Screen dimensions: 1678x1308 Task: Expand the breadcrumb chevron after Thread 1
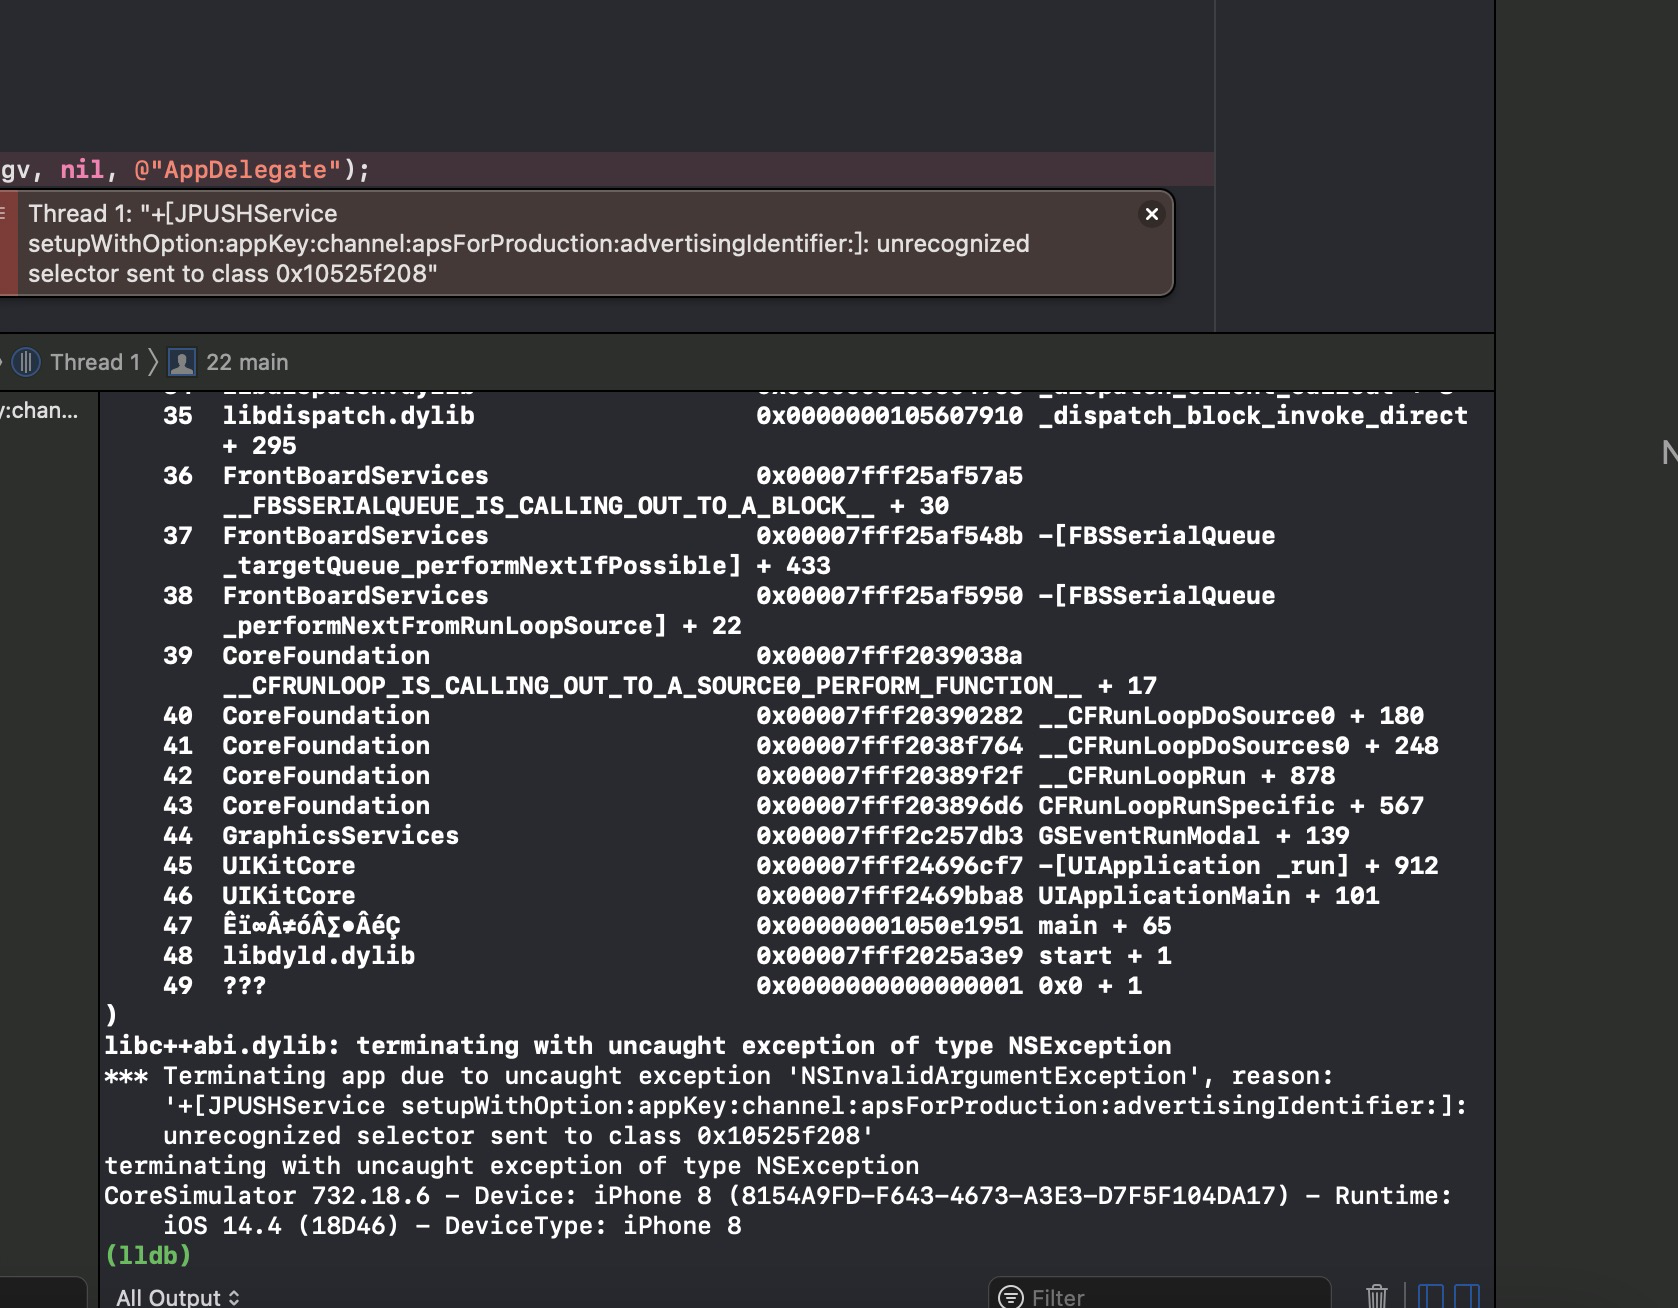point(153,362)
